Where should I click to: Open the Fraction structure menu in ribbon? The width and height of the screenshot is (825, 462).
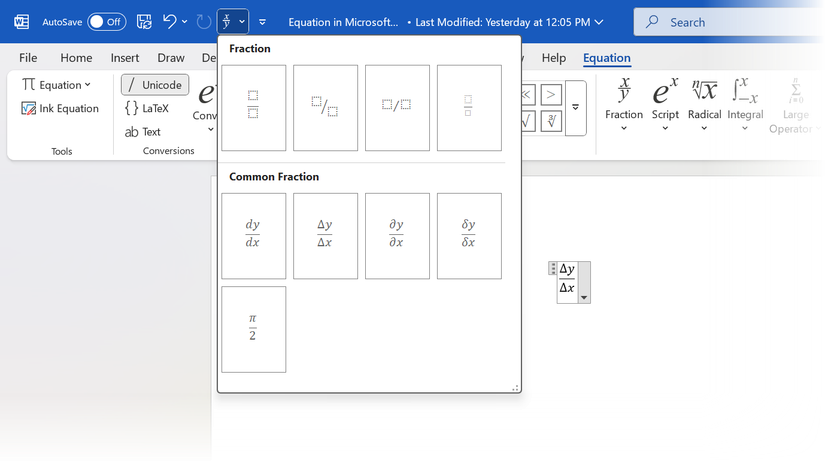tap(624, 104)
